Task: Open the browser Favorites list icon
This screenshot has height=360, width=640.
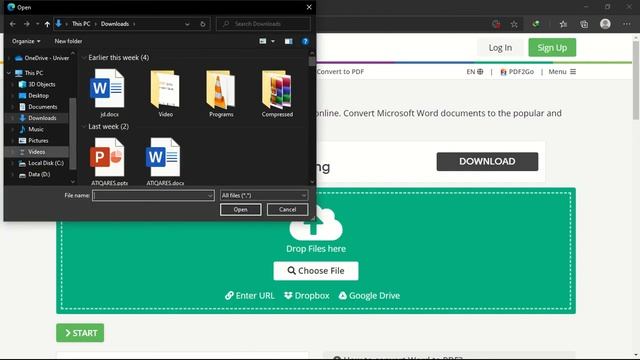Action: [563, 24]
